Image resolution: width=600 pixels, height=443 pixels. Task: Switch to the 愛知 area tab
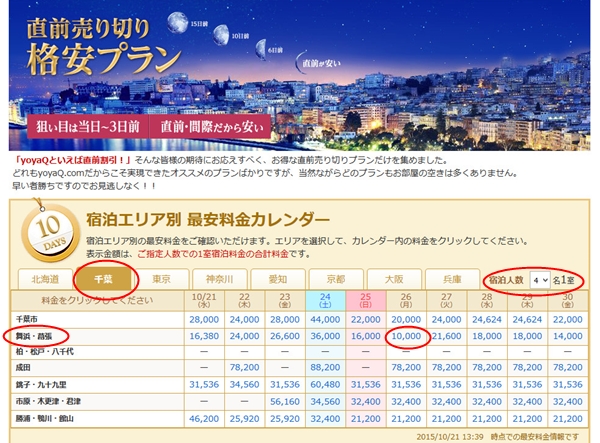pos(280,280)
